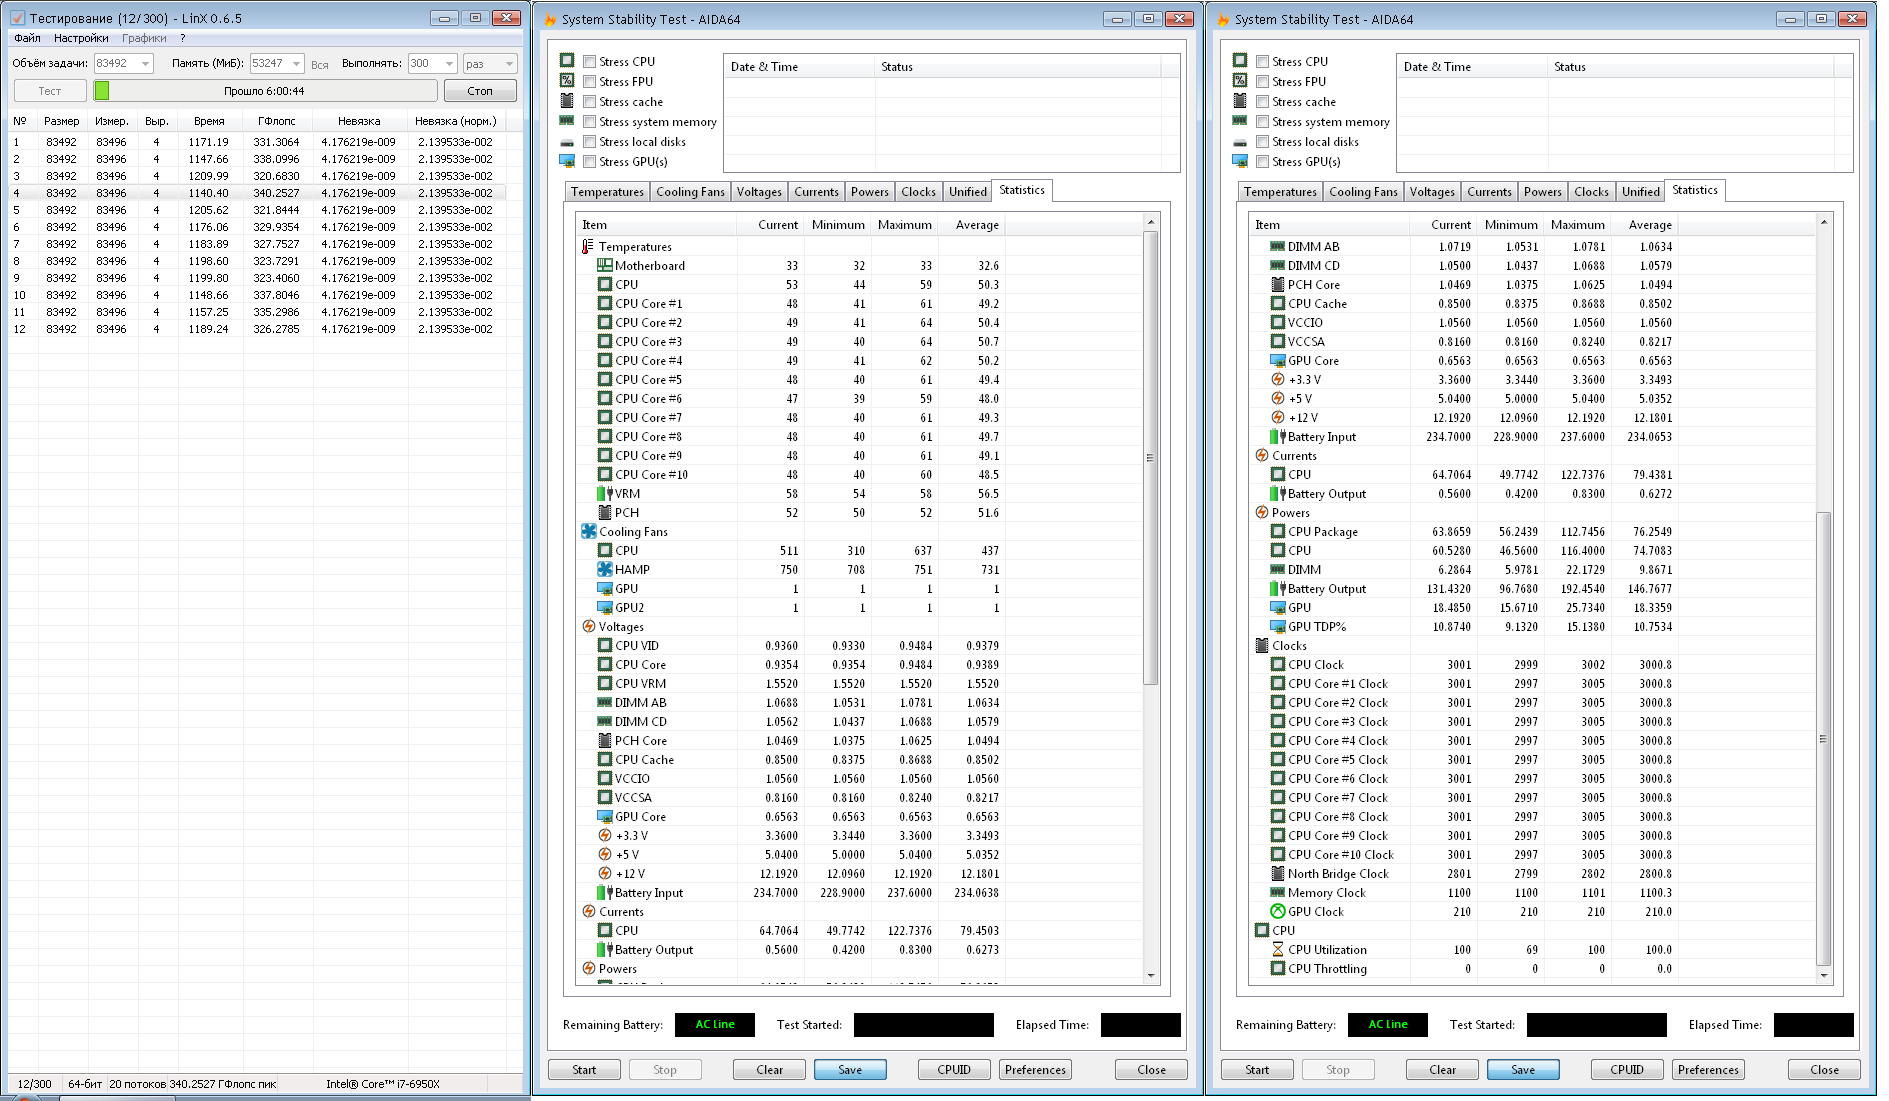This screenshot has width=1889, height=1101.
Task: Check Stress CPU in the right AIDA64 window
Action: point(1263,62)
